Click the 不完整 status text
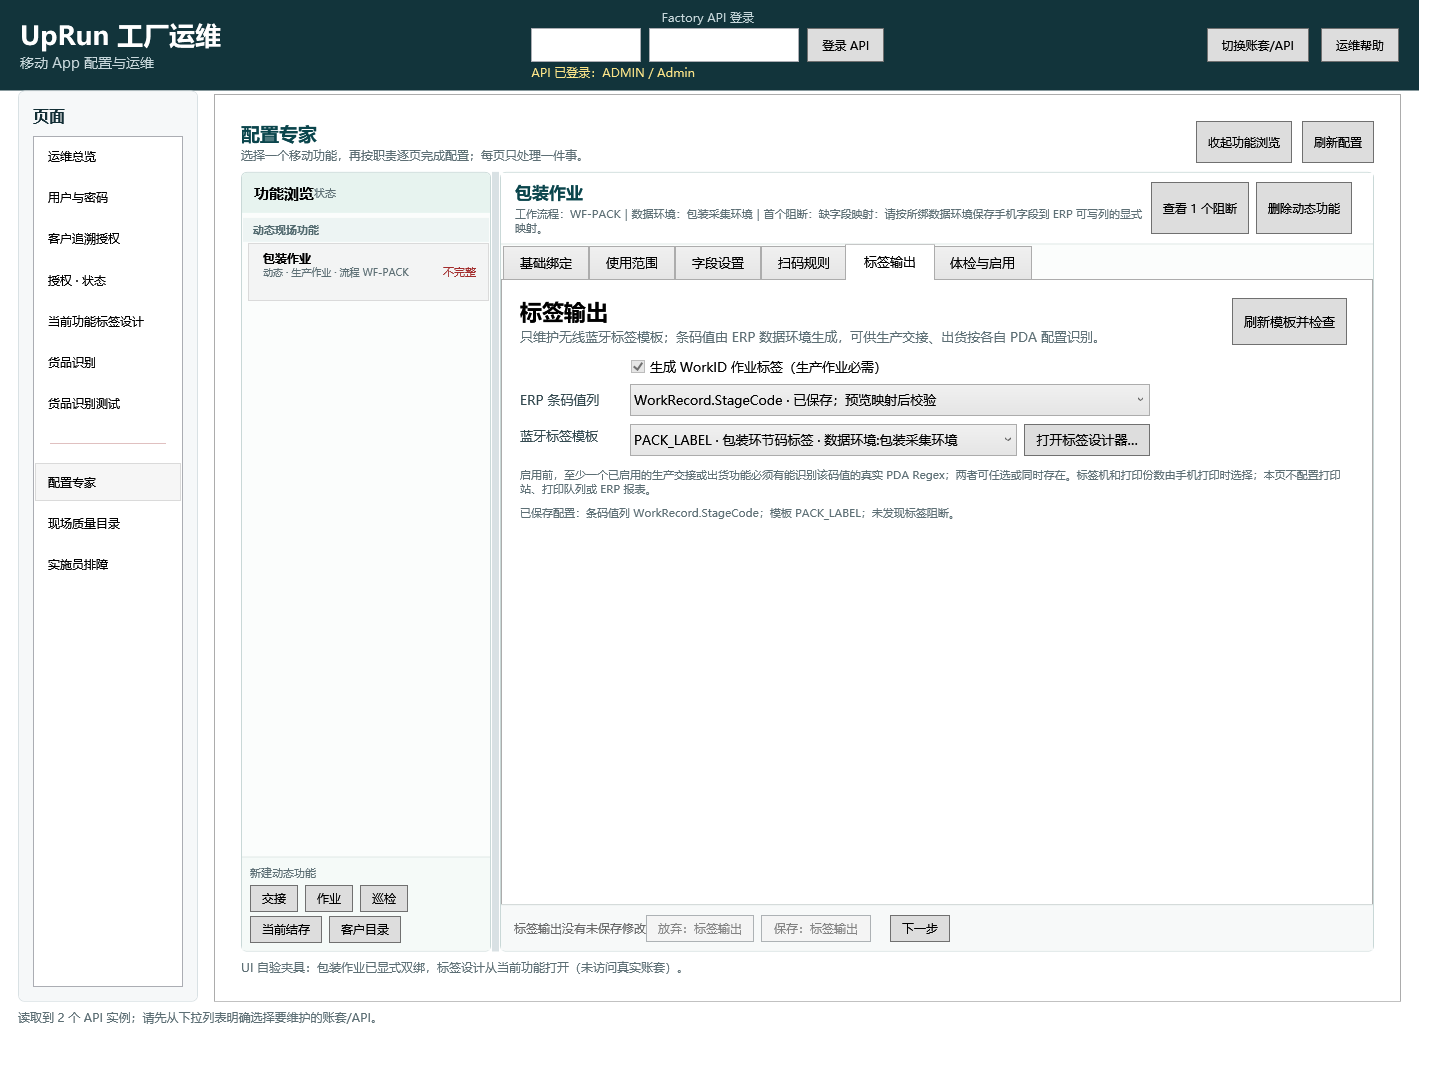This screenshot has width=1435, height=1078. [x=459, y=272]
